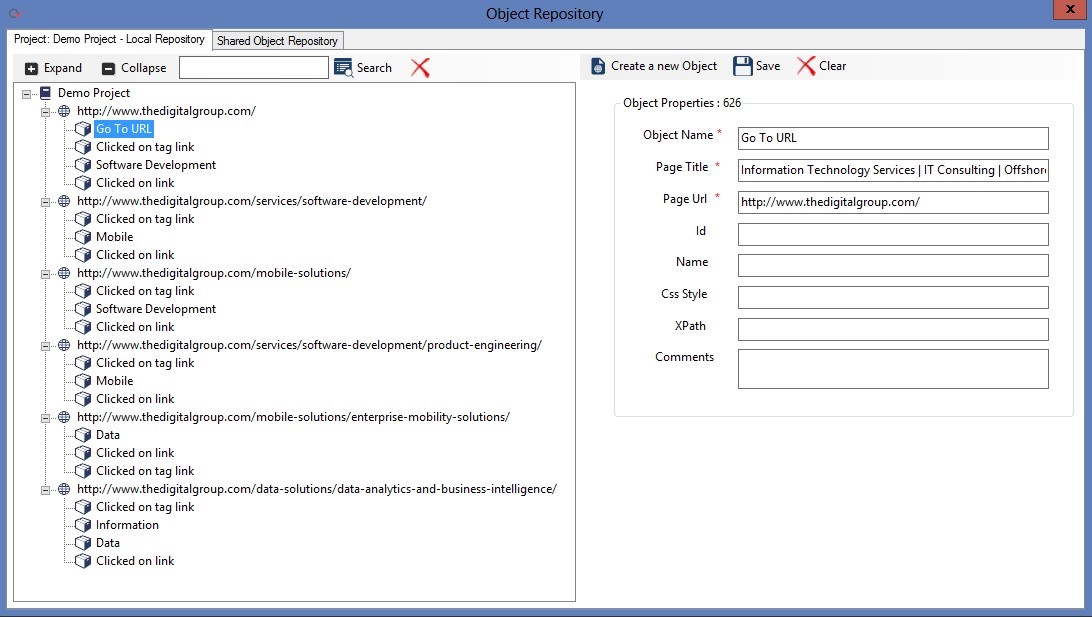Click the globe icon for enterprise-mobility-solutions/ URL
The image size is (1092, 617).
click(64, 417)
